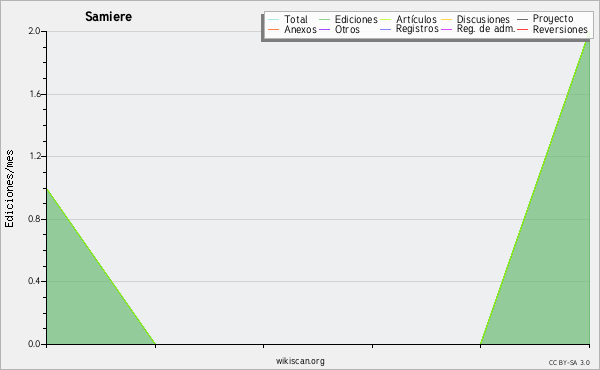Click the 2.0 y-axis value
Image resolution: width=600 pixels, height=370 pixels.
(x=34, y=31)
